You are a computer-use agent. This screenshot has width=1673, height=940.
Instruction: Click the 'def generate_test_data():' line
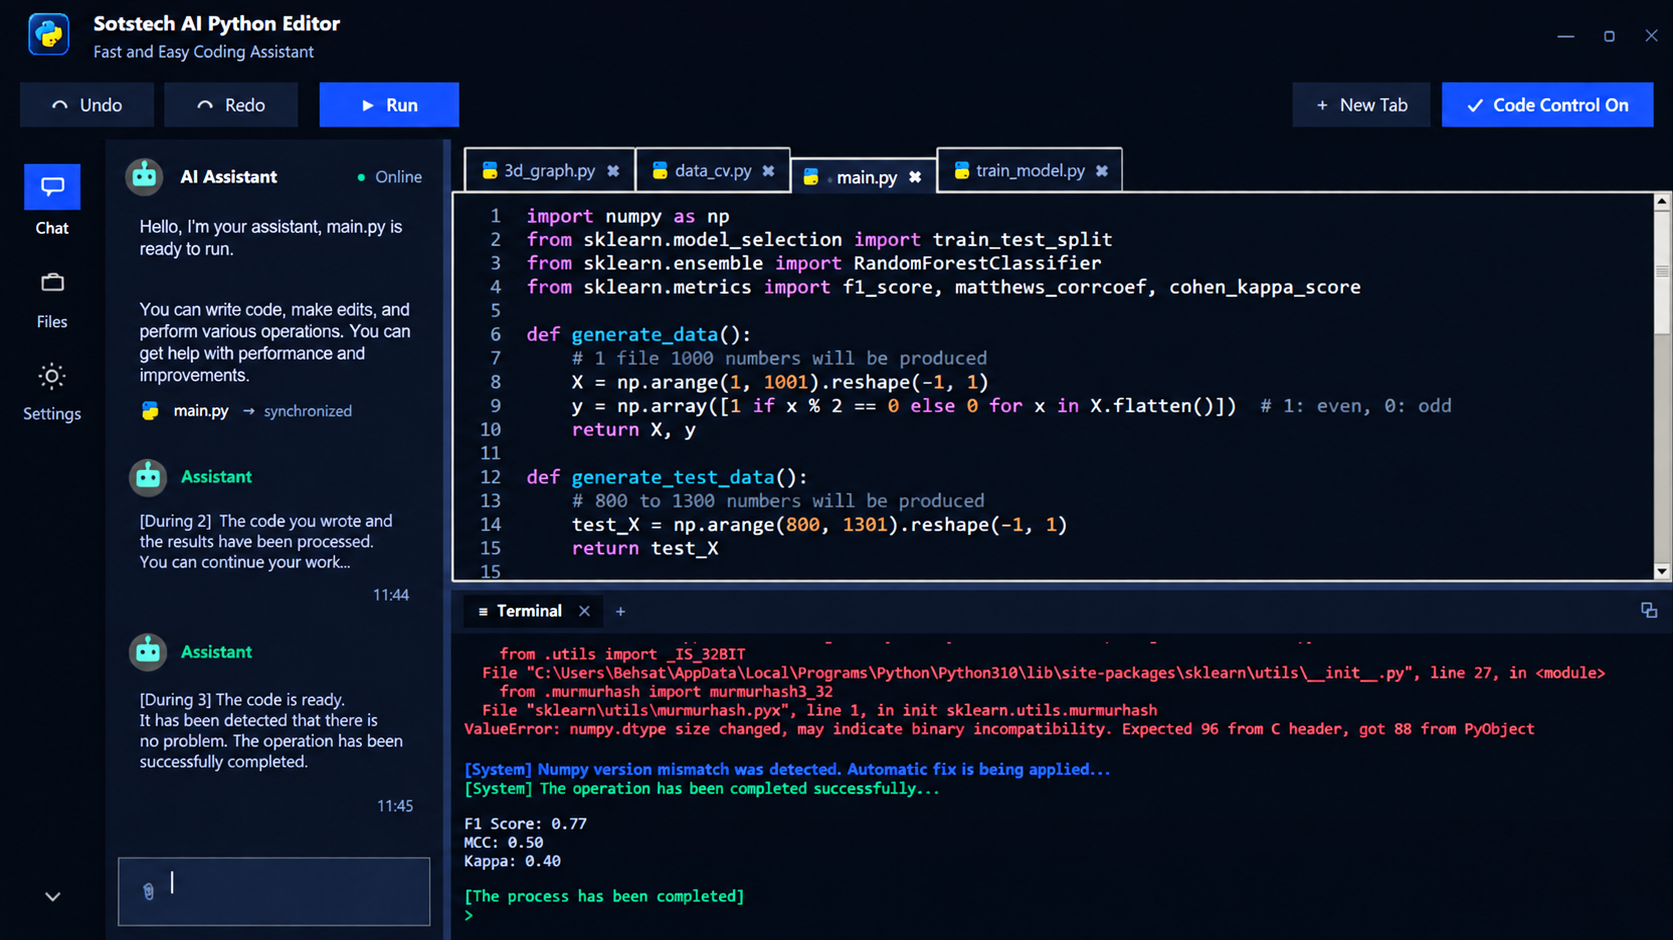pyautogui.click(x=667, y=477)
